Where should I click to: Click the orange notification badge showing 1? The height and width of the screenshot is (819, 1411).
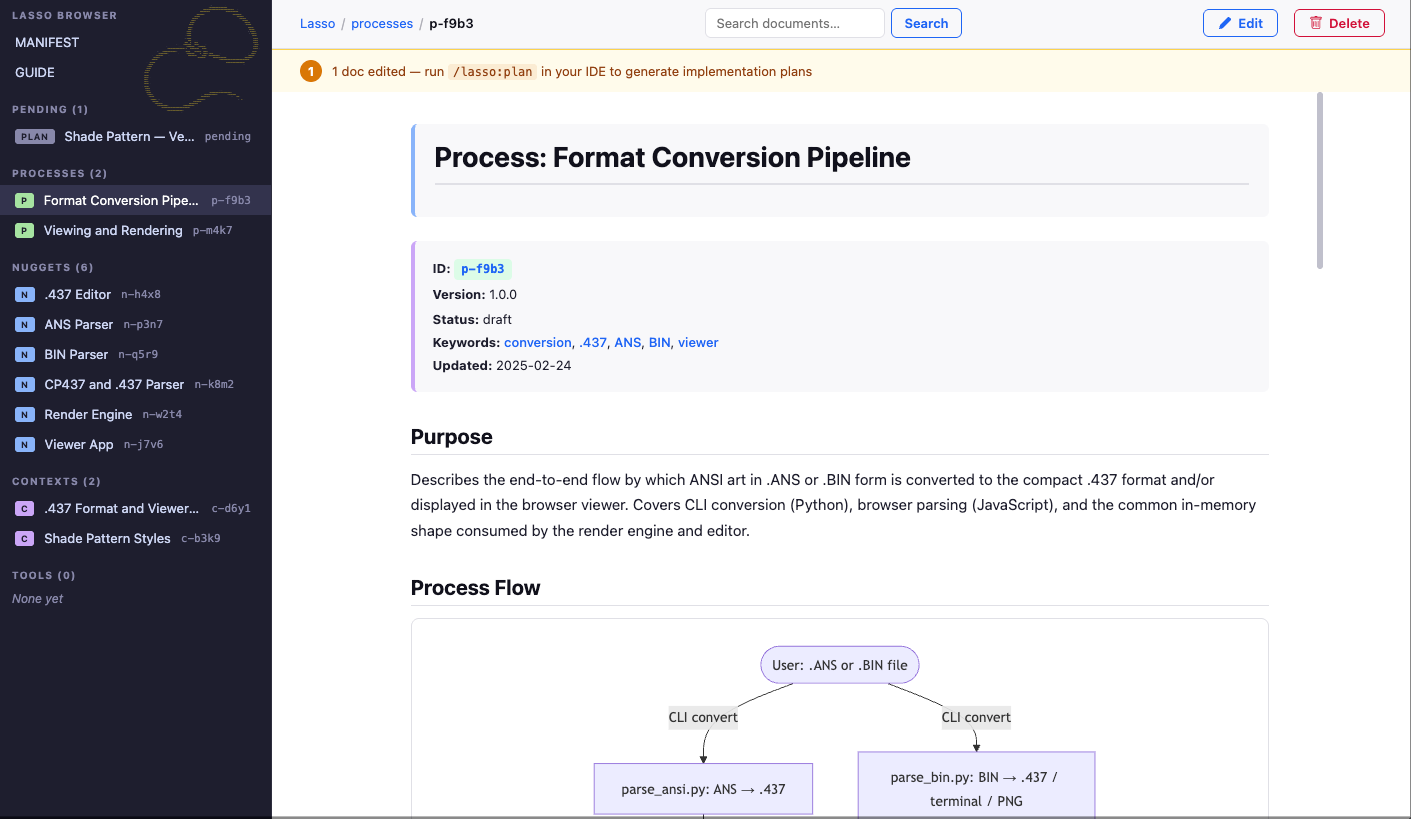coord(311,72)
